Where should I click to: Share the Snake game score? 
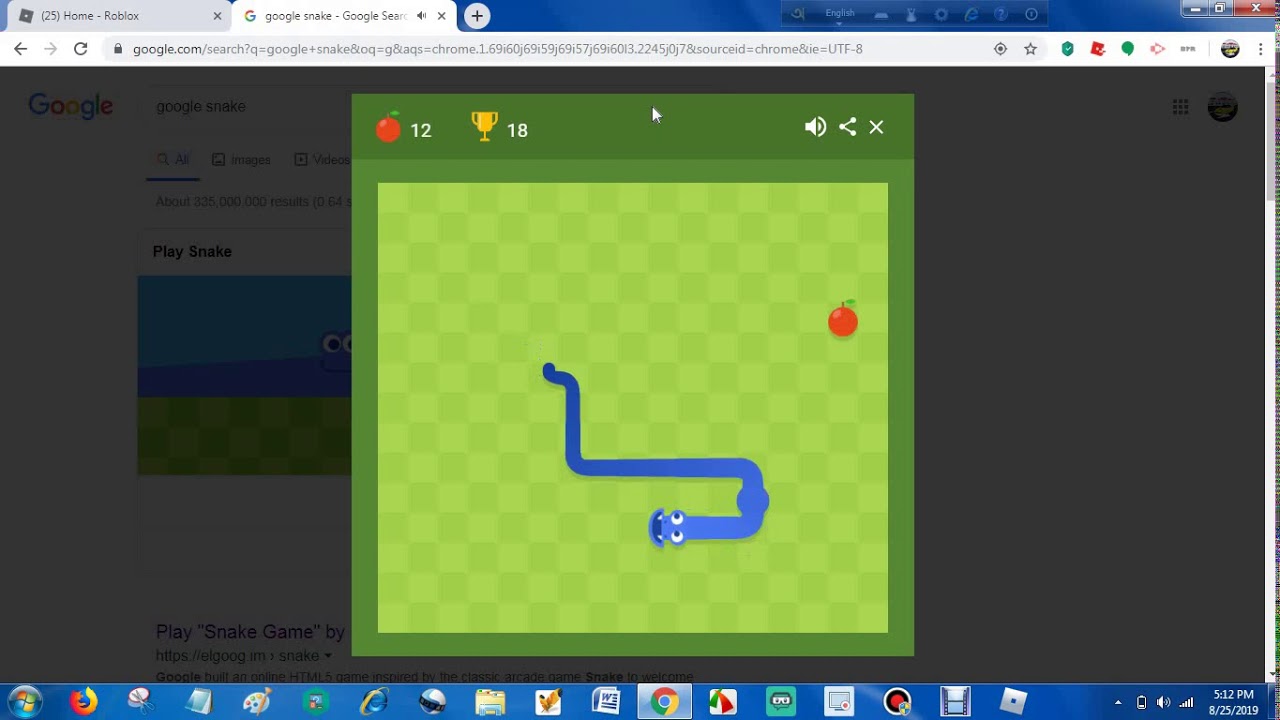tap(847, 127)
